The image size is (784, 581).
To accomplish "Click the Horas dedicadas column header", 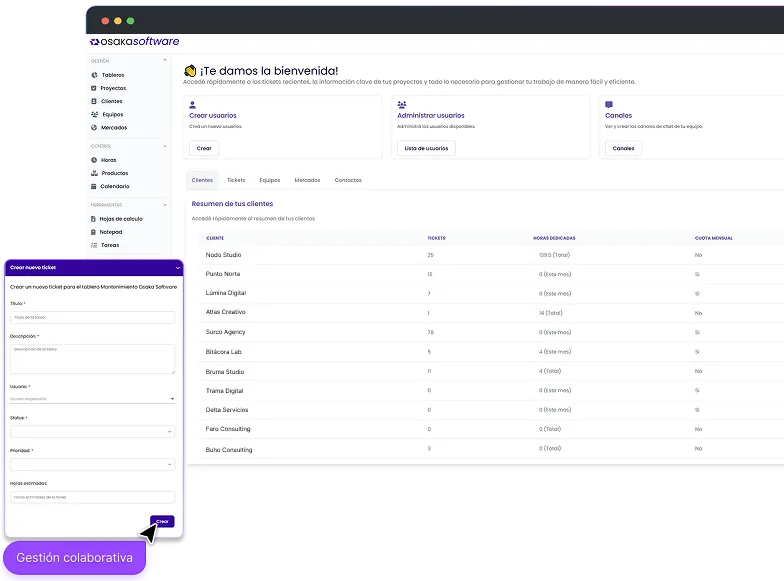I will coord(554,238).
